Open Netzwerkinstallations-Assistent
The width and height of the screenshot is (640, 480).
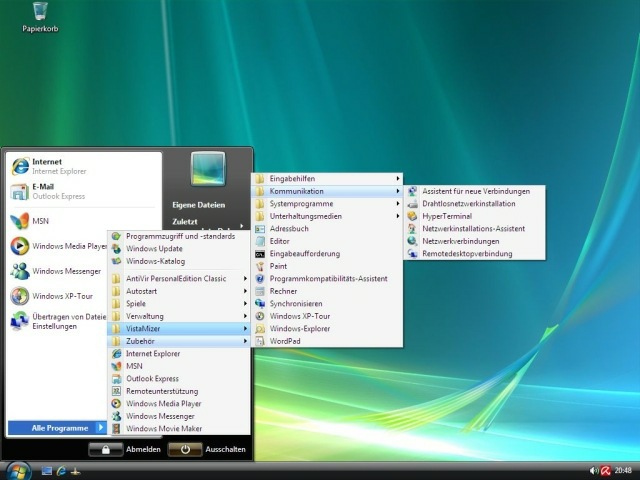pyautogui.click(x=475, y=229)
